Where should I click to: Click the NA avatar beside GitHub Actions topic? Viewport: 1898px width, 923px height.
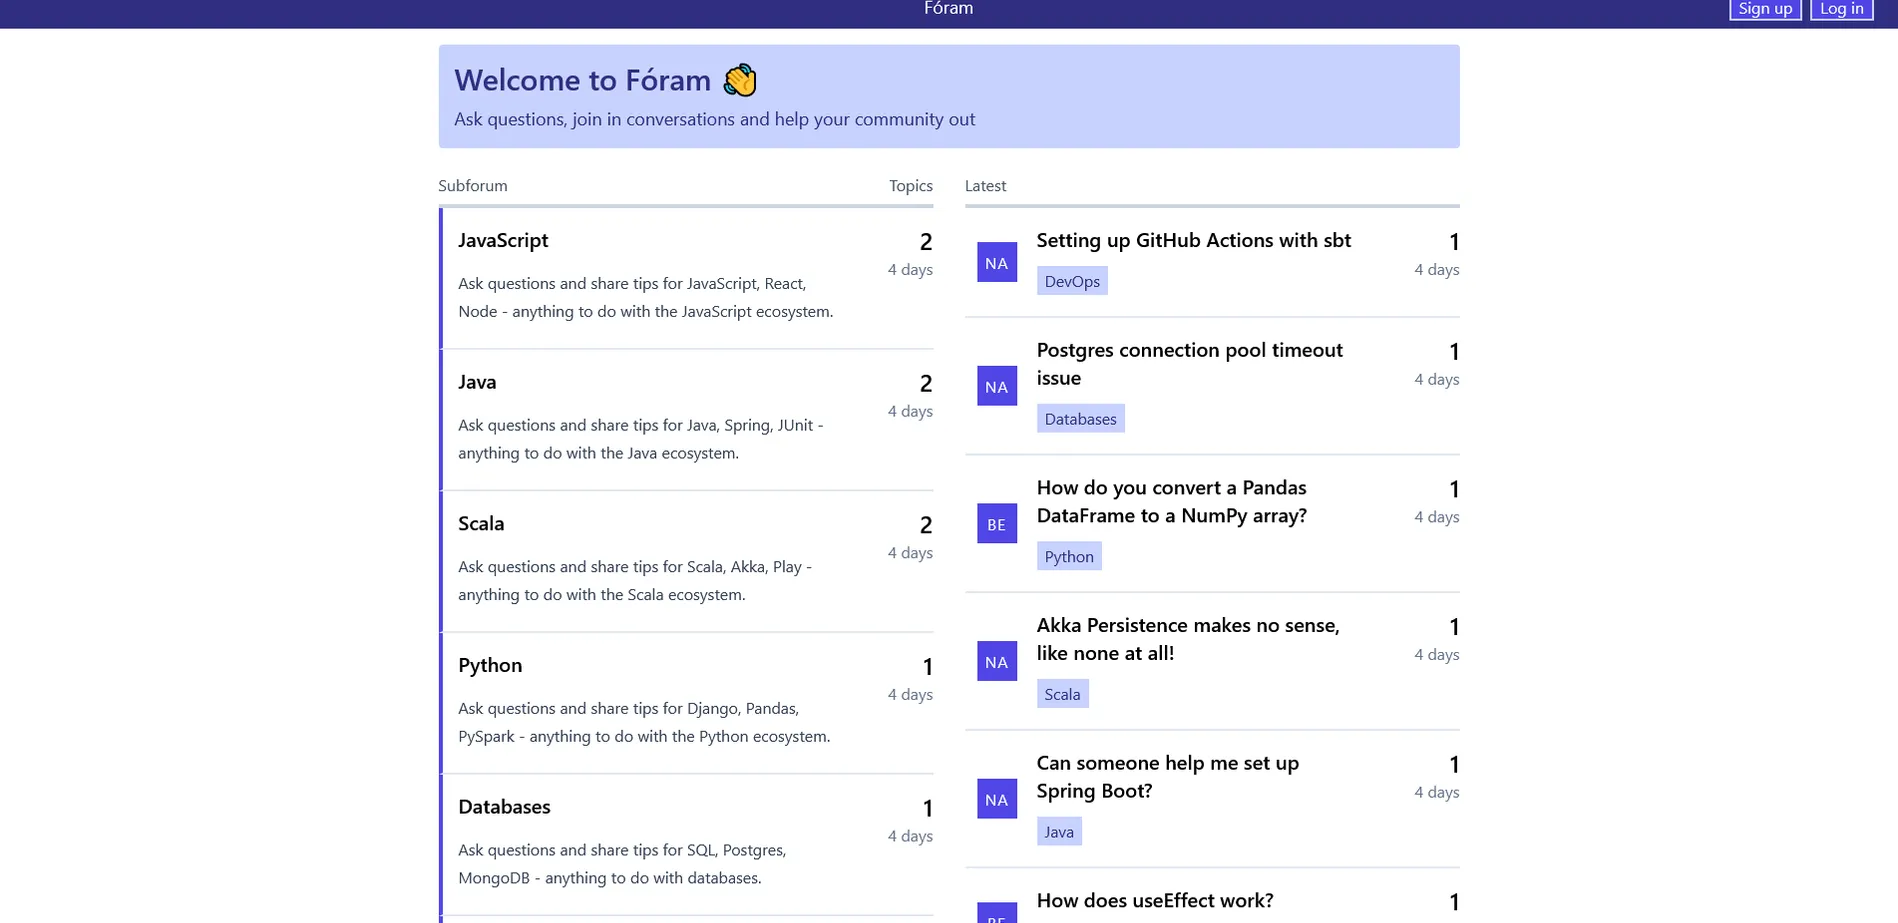[996, 262]
